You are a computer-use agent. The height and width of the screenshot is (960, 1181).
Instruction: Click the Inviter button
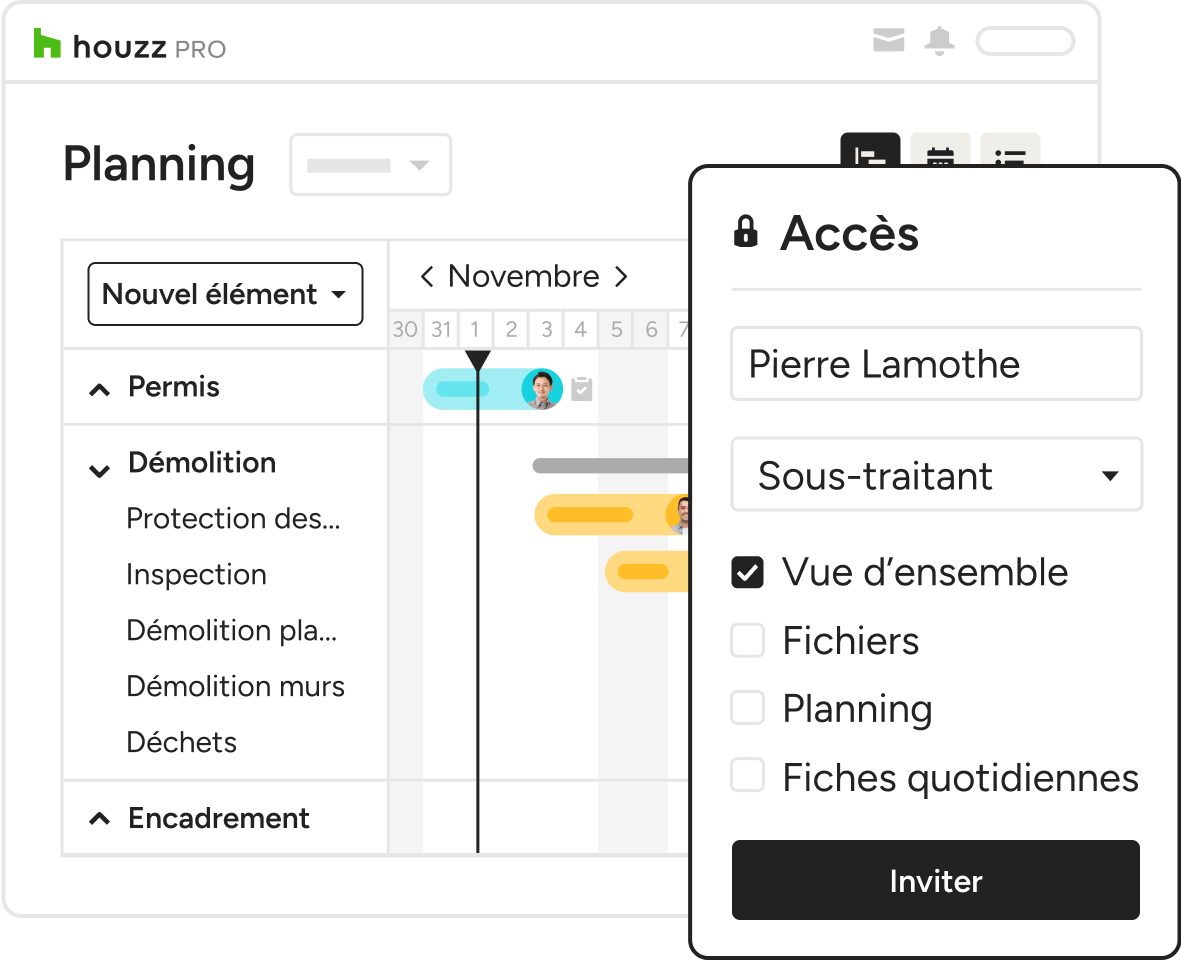[x=935, y=880]
